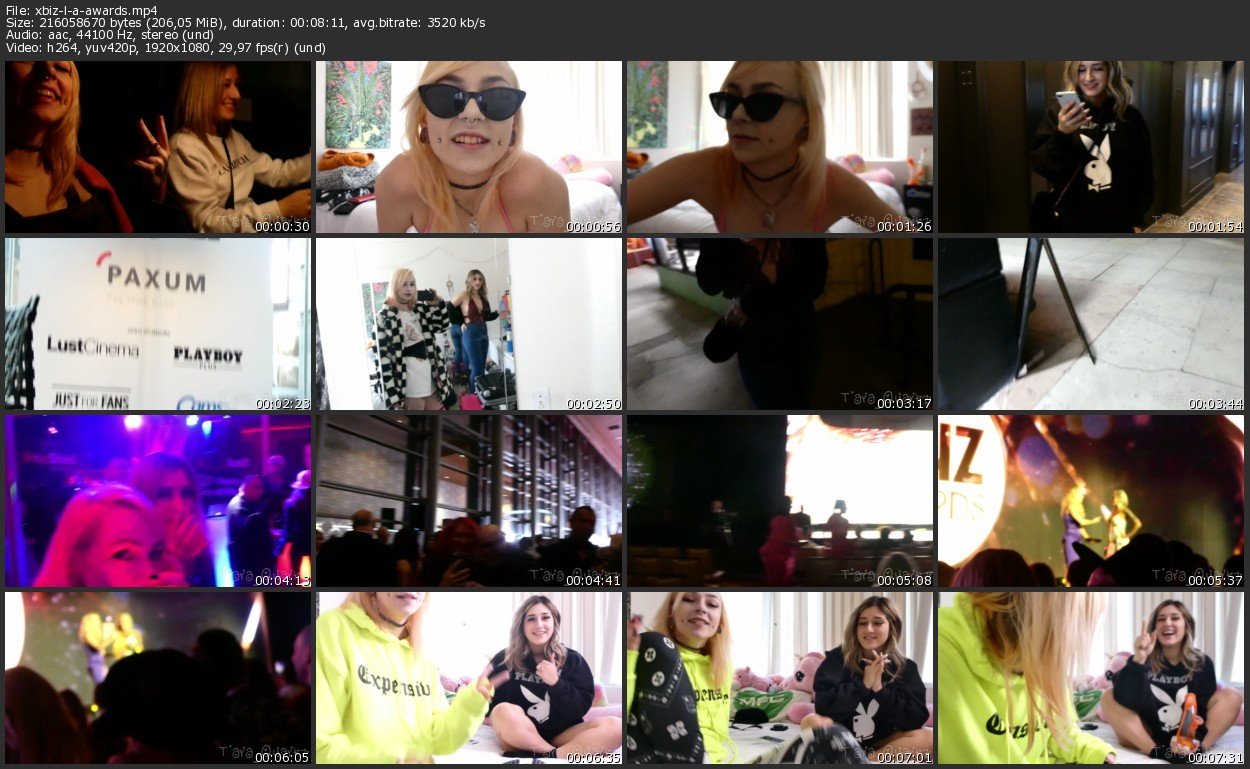Click the Video h264 info line

click(165, 48)
